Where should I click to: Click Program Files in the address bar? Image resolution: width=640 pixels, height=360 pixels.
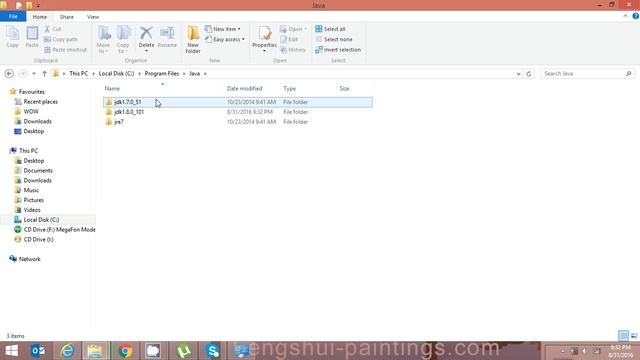click(162, 74)
